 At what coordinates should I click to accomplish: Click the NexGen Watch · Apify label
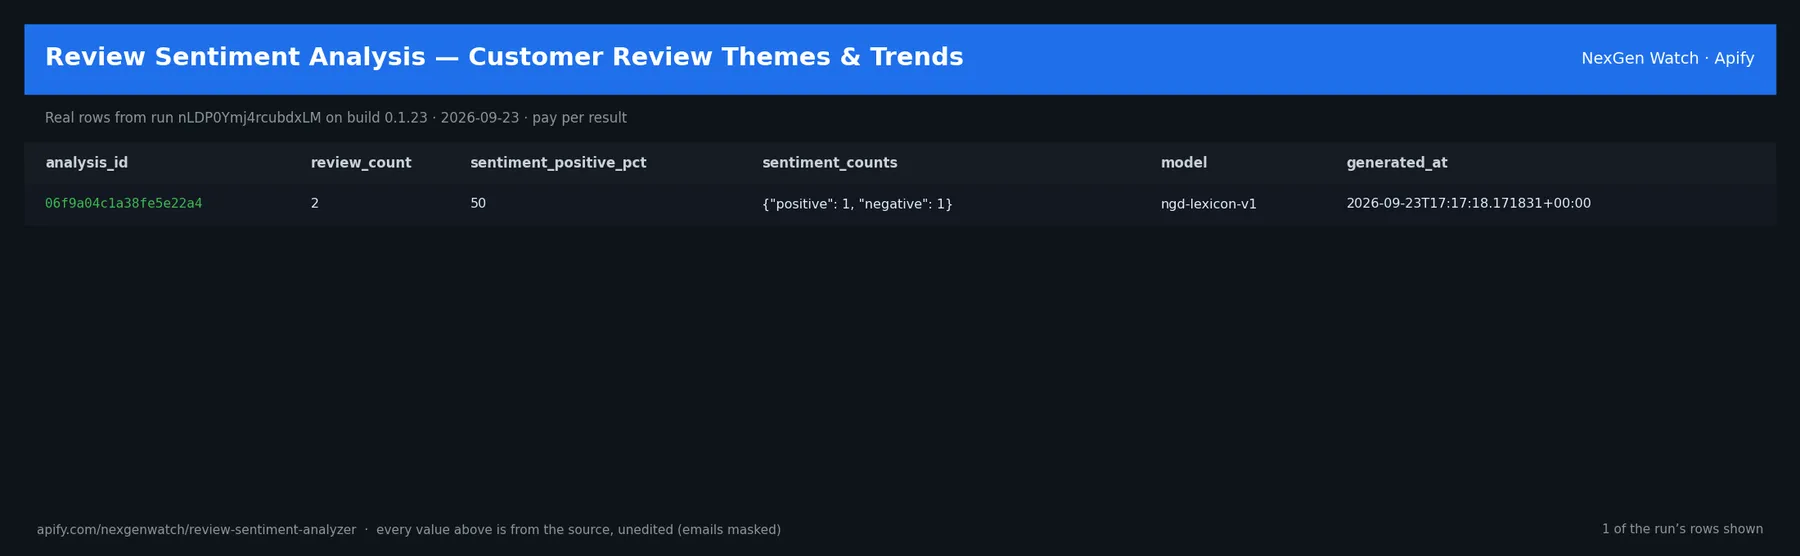coord(1668,59)
